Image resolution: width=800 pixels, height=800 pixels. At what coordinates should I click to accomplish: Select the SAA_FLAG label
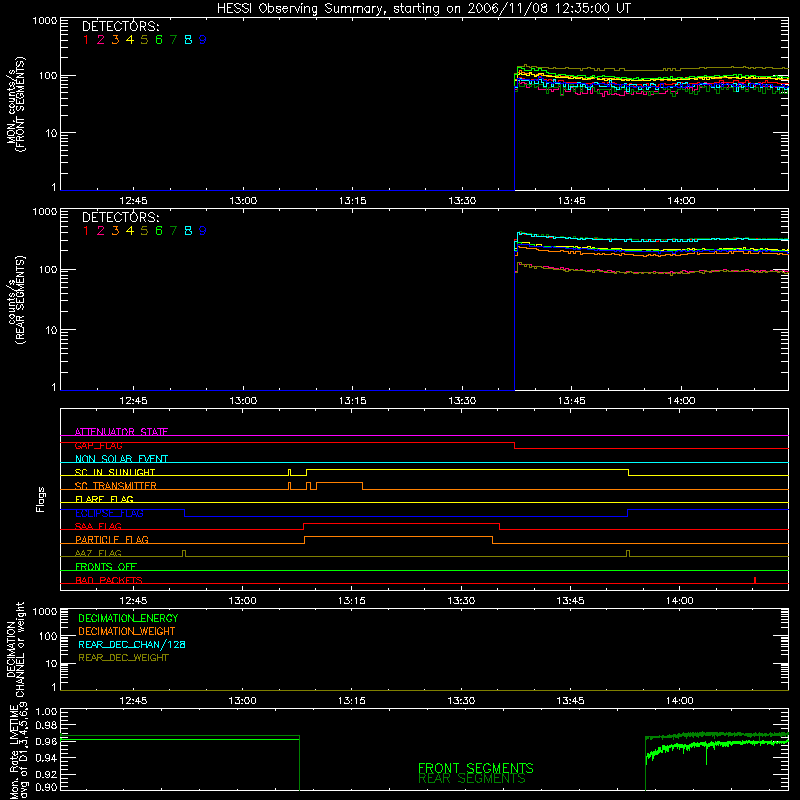click(98, 526)
